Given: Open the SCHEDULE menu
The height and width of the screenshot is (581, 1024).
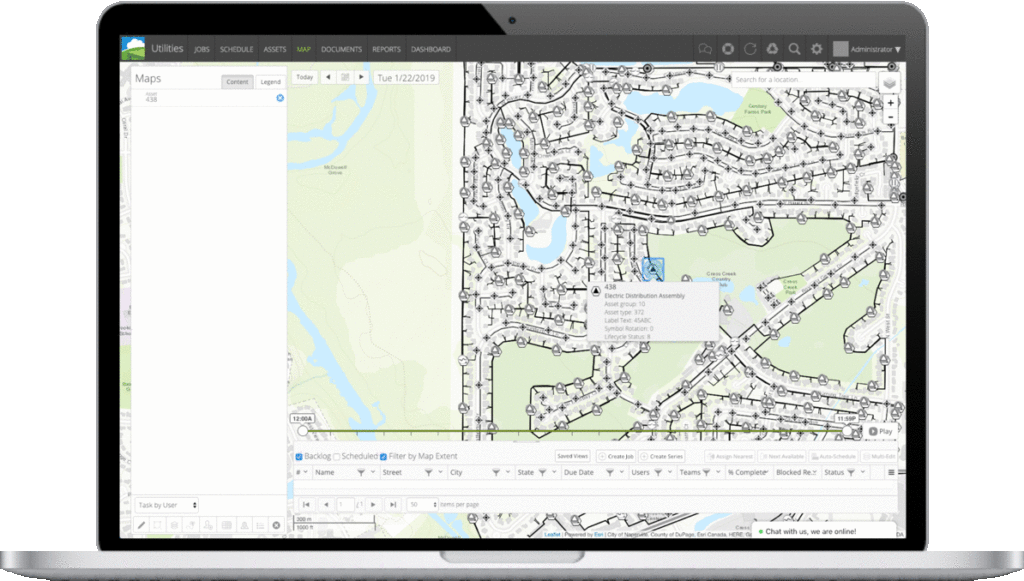Looking at the screenshot, I should [x=236, y=50].
